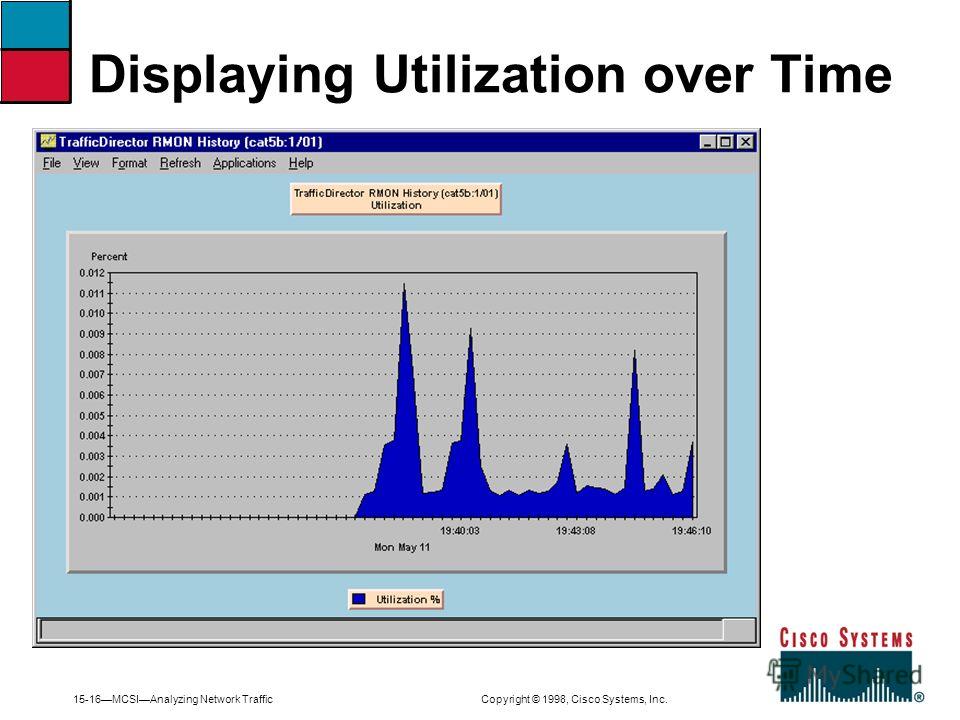The height and width of the screenshot is (720, 960).
Task: Click the Copyright 1998 Cisco Systems footer text
Action: point(574,699)
